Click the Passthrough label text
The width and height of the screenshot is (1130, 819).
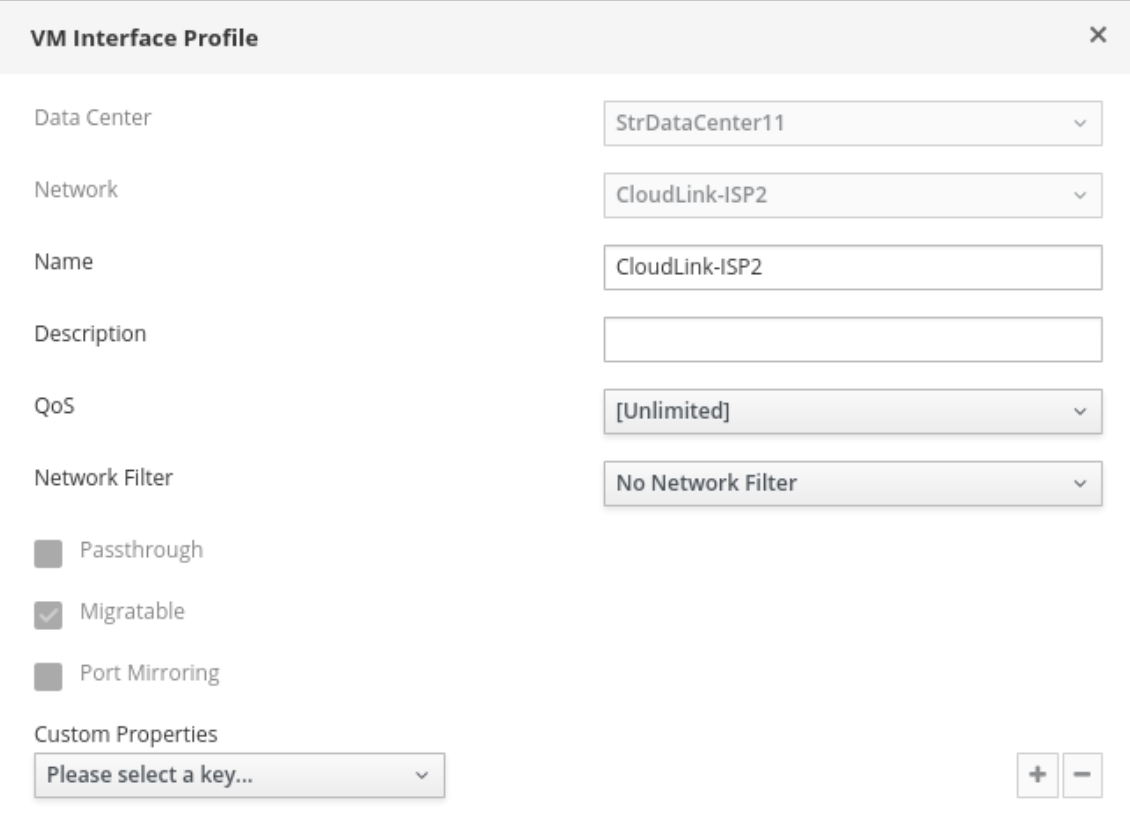pos(141,549)
